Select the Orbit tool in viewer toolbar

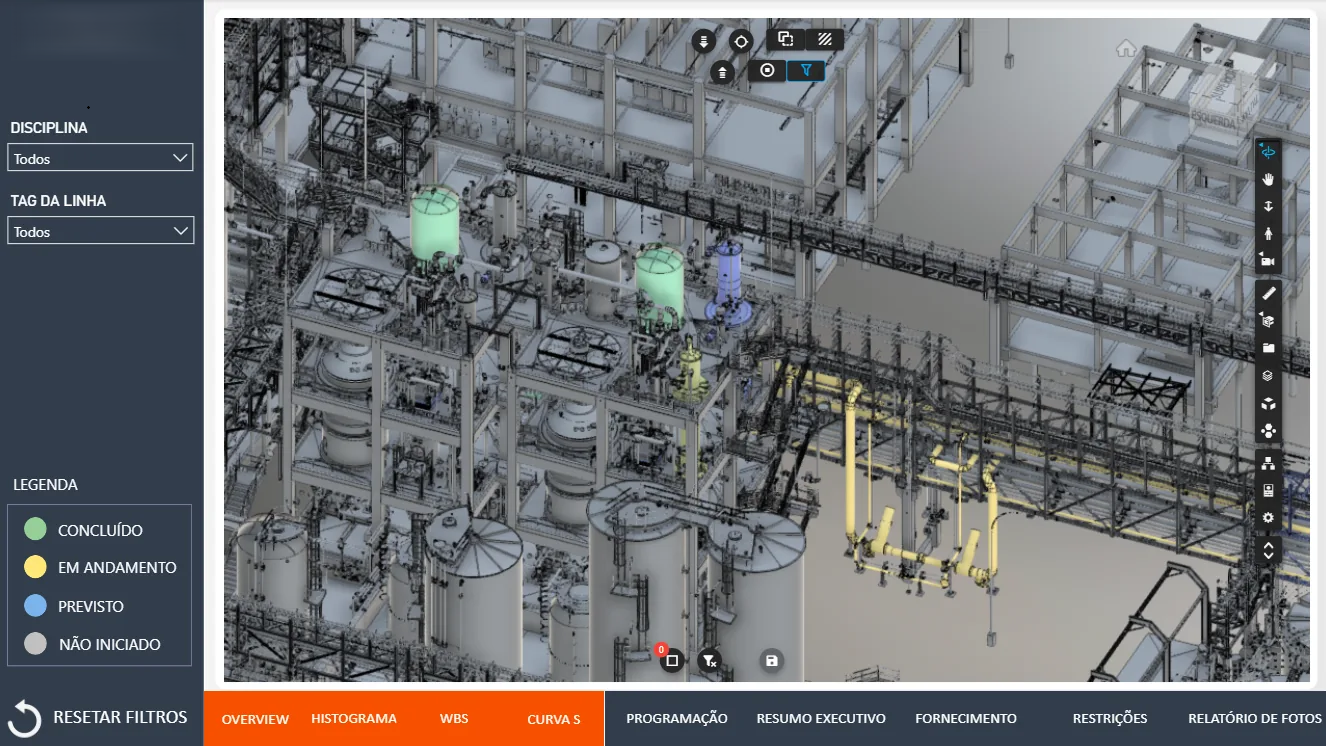click(1268, 152)
